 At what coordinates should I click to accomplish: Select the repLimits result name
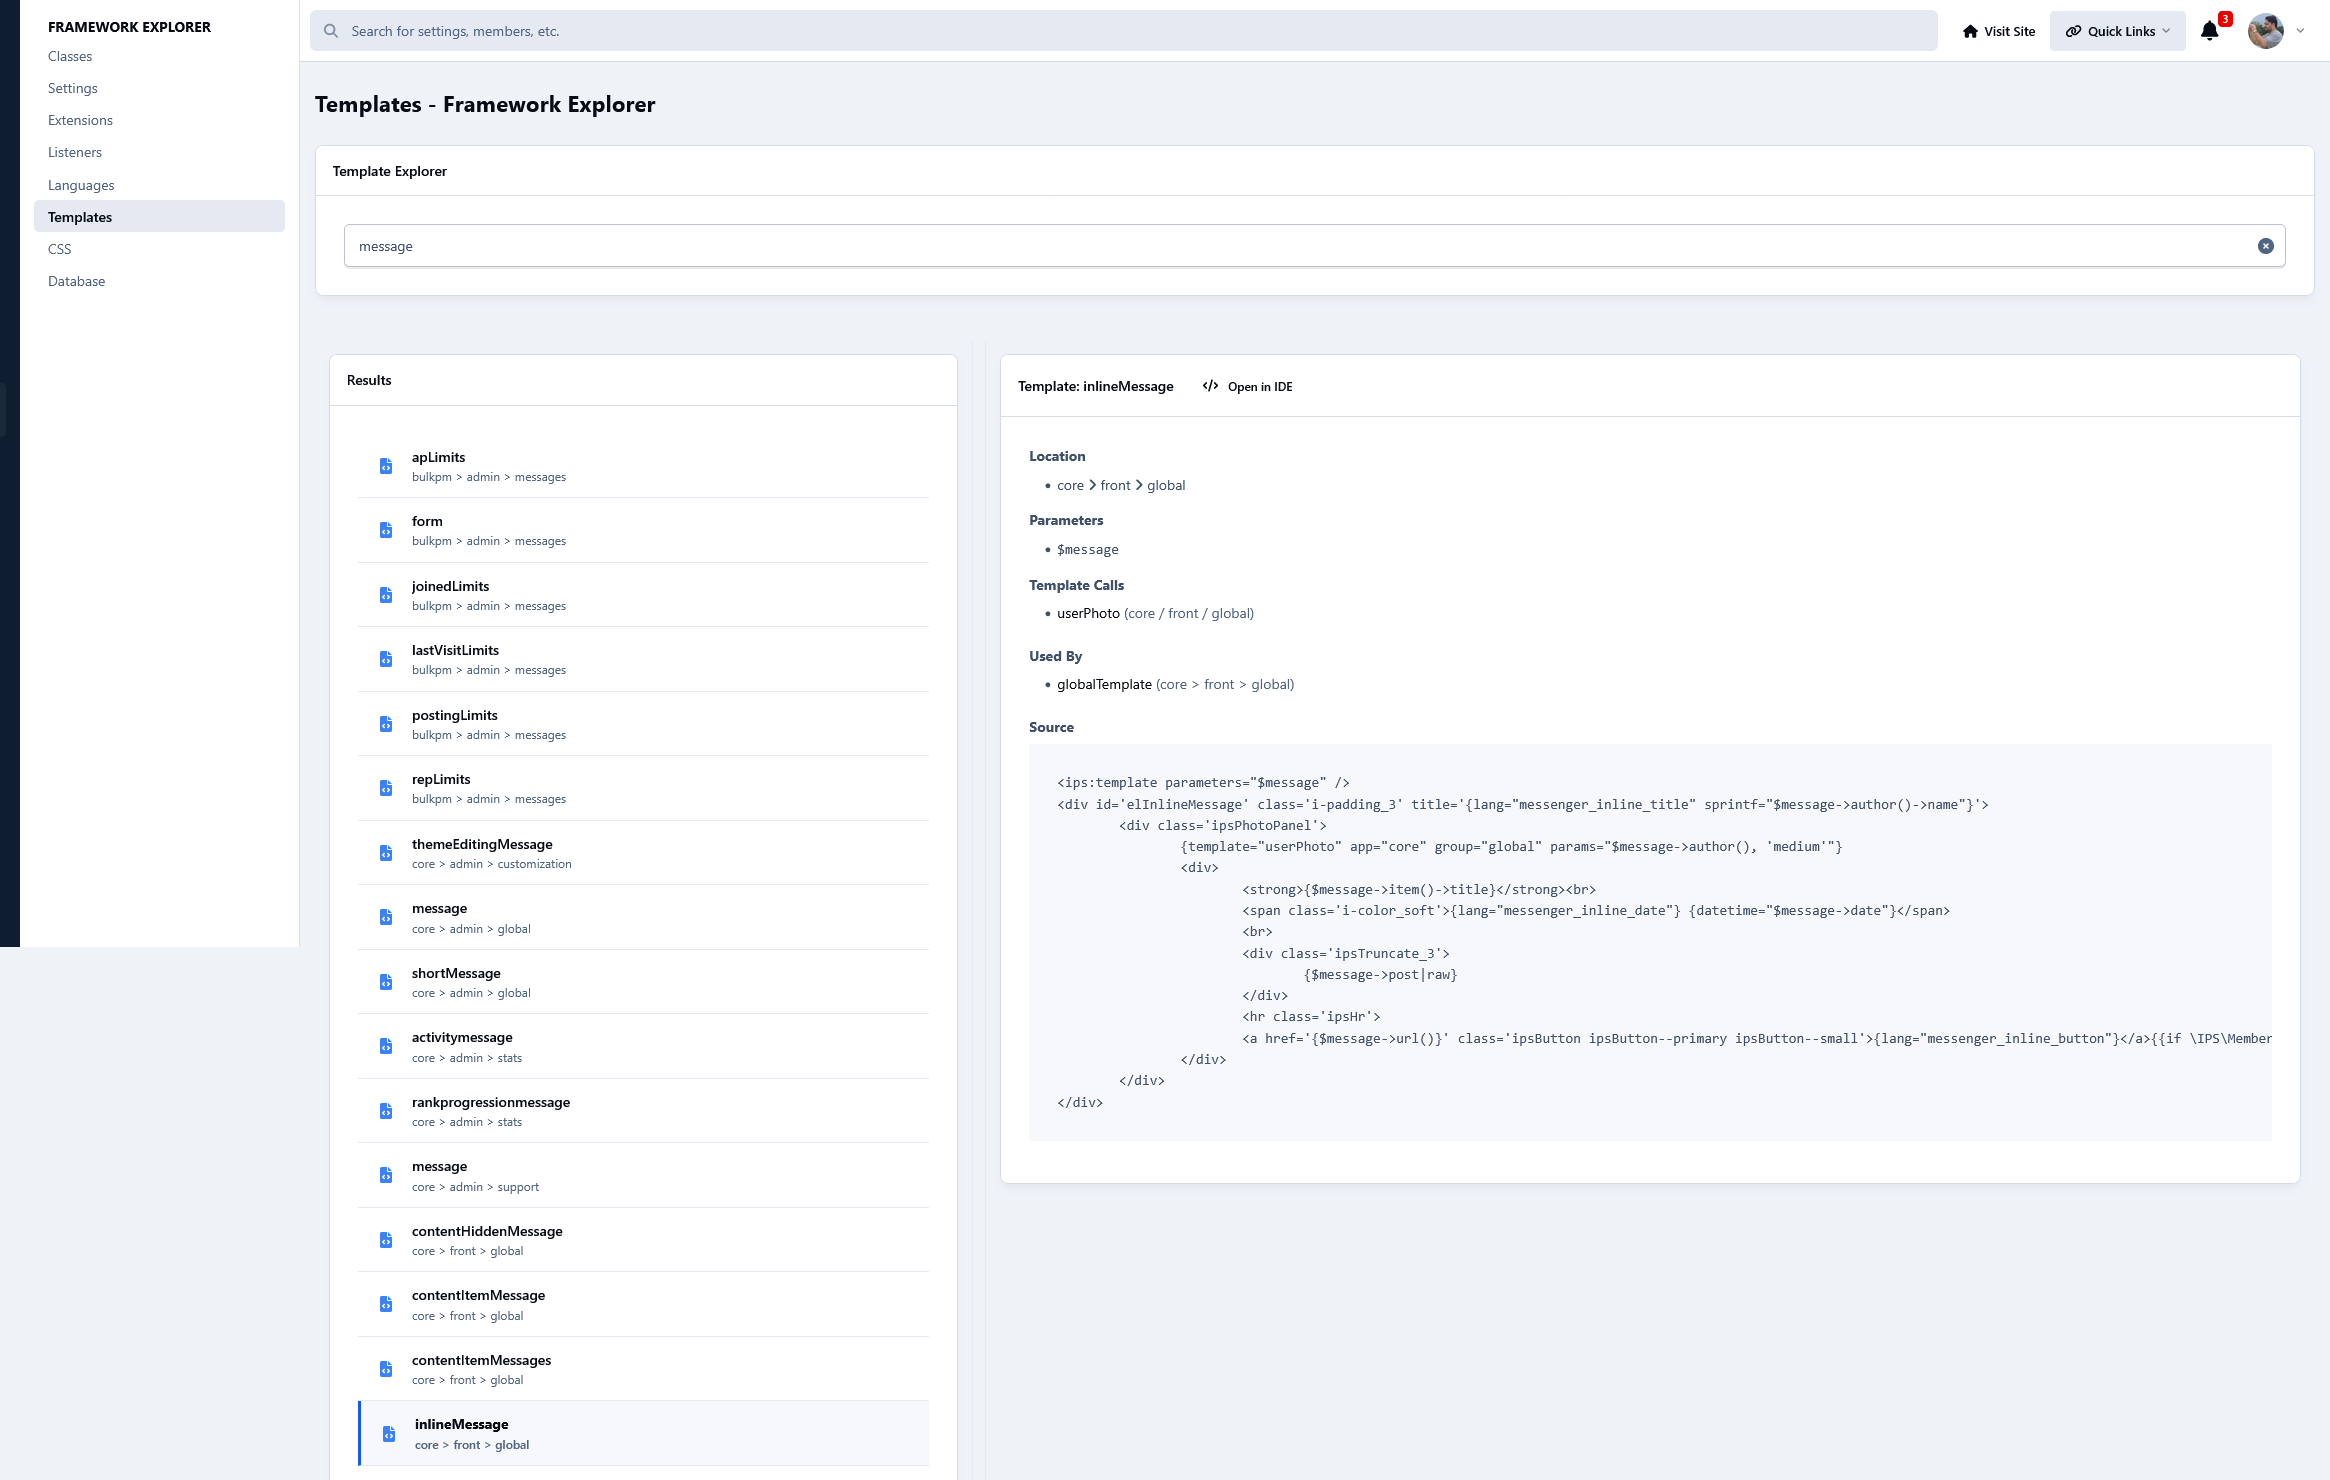click(441, 779)
